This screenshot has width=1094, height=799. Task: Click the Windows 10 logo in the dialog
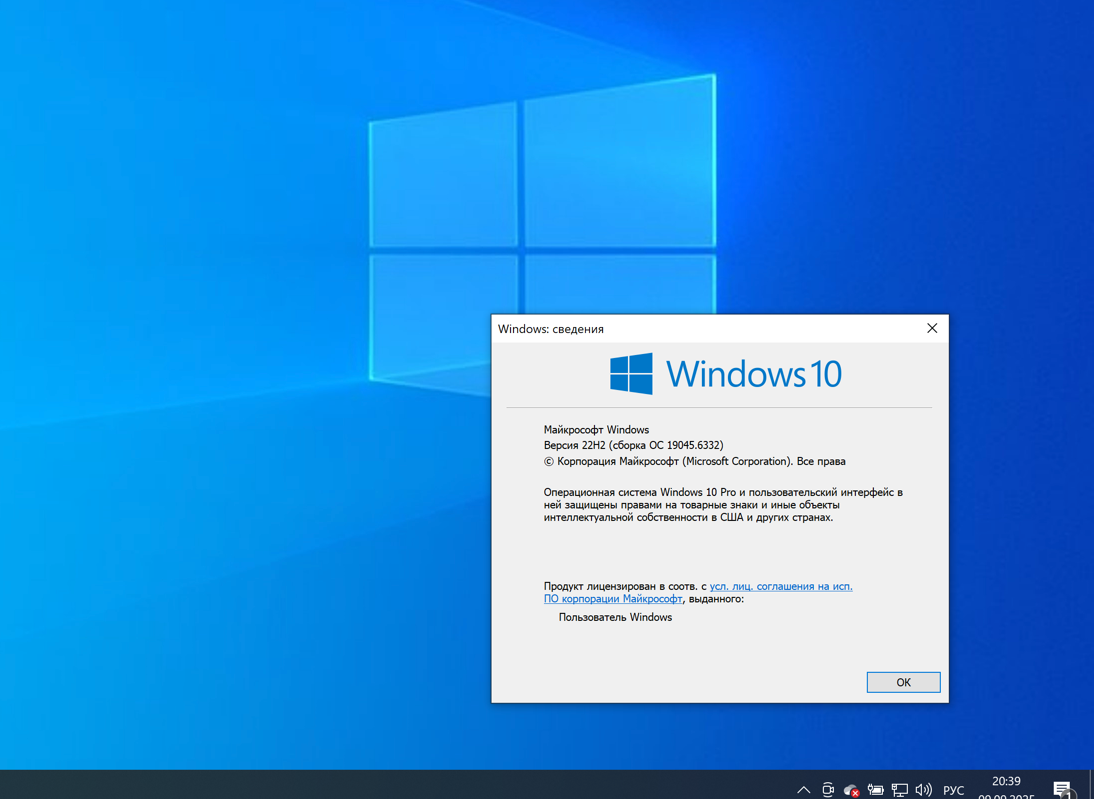725,372
